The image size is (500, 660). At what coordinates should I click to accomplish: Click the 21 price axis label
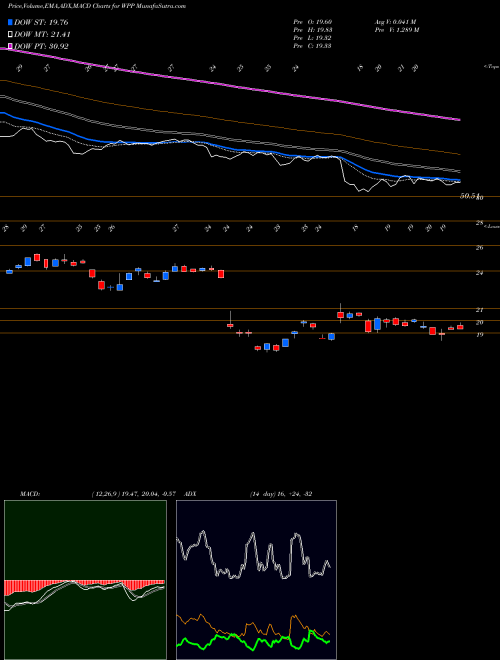pyautogui.click(x=479, y=310)
